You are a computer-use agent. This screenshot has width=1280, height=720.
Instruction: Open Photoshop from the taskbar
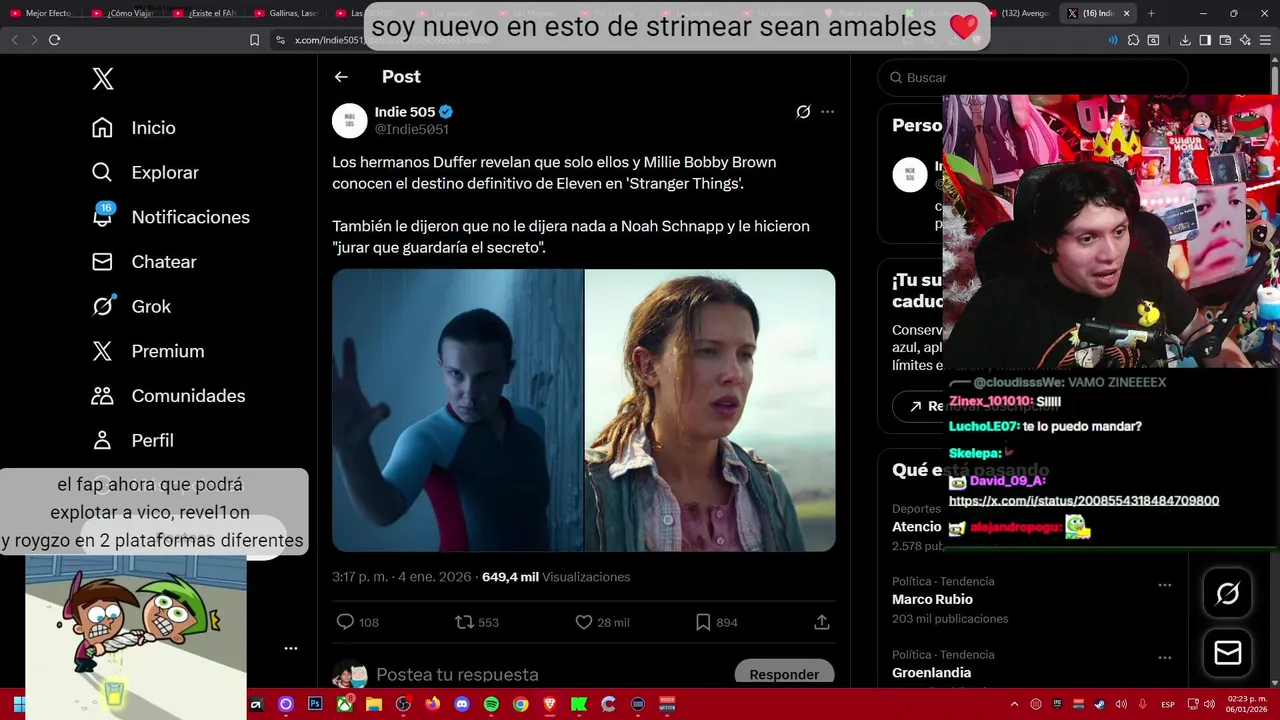point(315,704)
